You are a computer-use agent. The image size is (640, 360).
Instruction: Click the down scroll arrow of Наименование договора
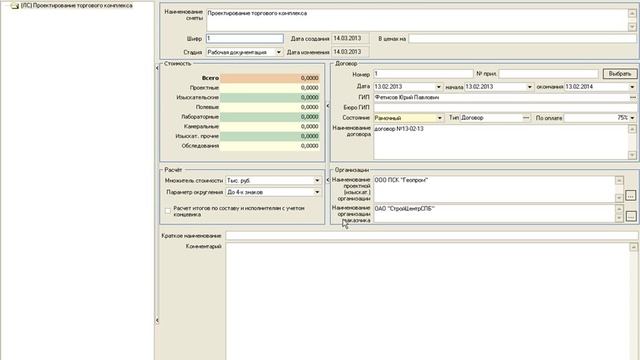click(632, 155)
